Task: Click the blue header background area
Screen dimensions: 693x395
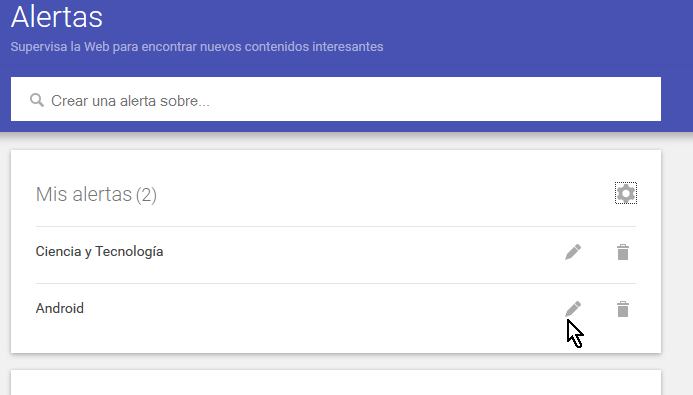Action: click(x=530, y=35)
